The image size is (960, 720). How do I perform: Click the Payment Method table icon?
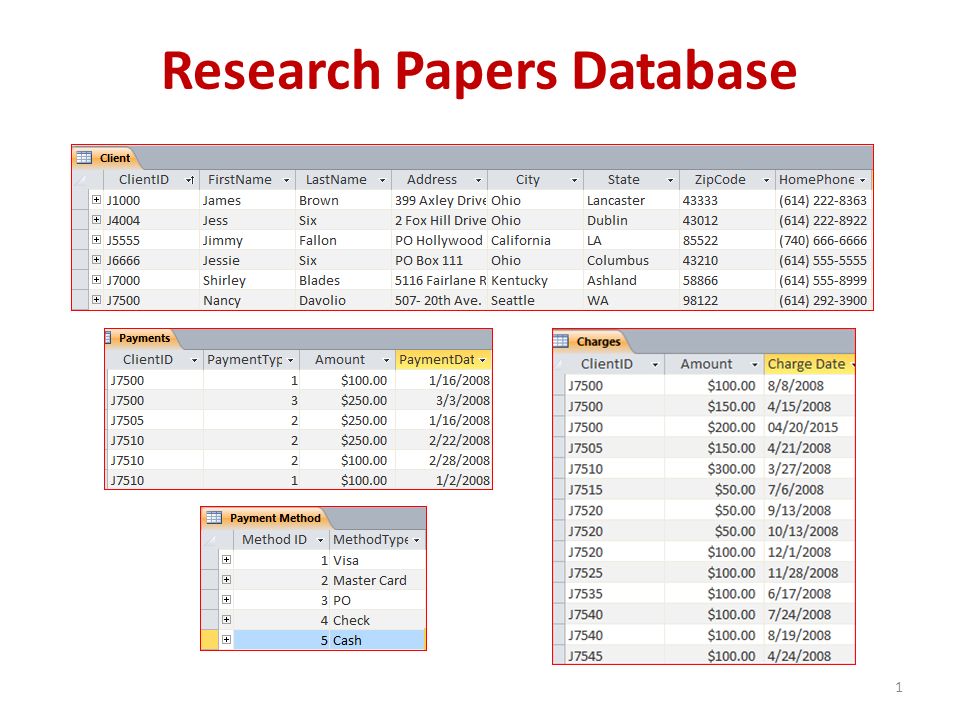coord(214,518)
